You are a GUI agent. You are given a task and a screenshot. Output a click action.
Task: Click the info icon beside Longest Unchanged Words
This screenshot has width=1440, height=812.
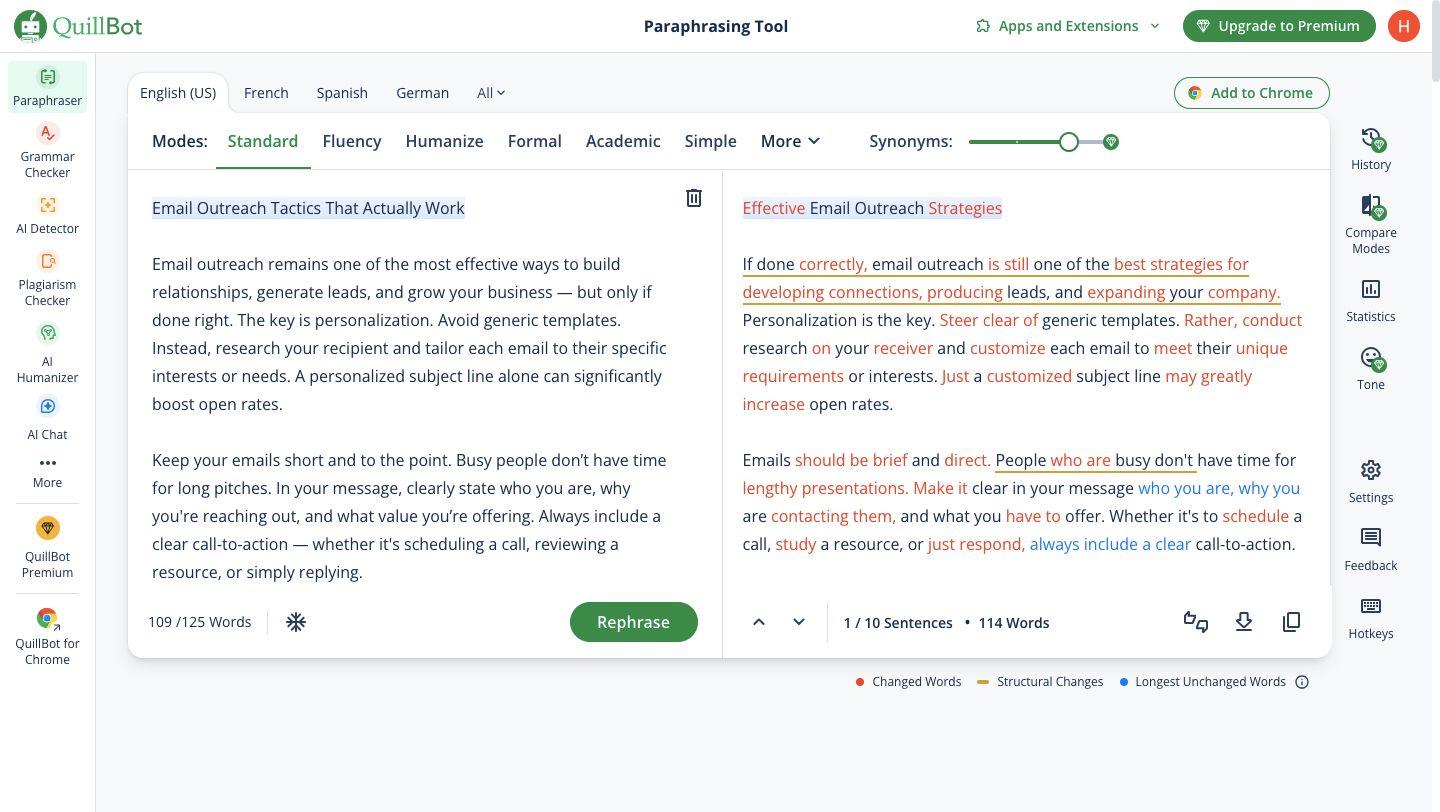coord(1301,682)
